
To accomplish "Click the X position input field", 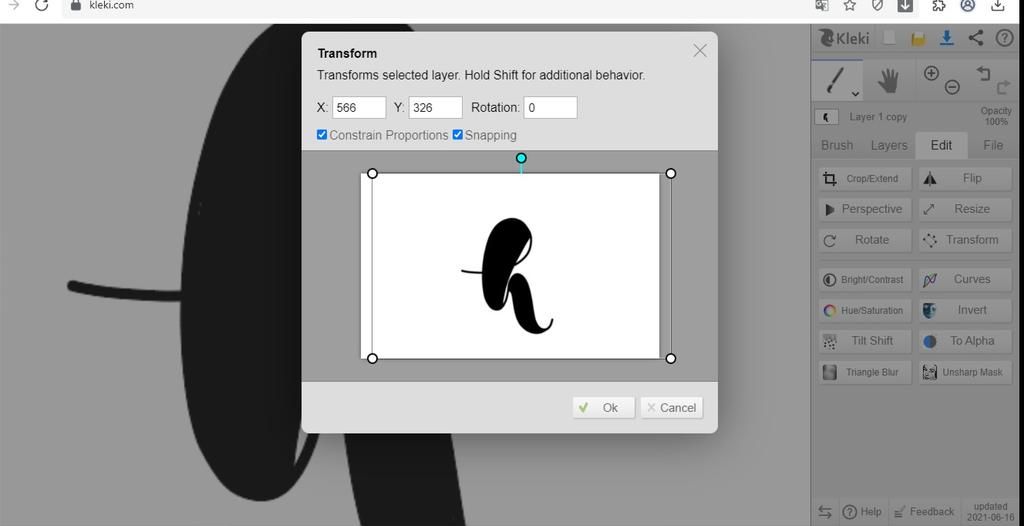I will point(359,108).
